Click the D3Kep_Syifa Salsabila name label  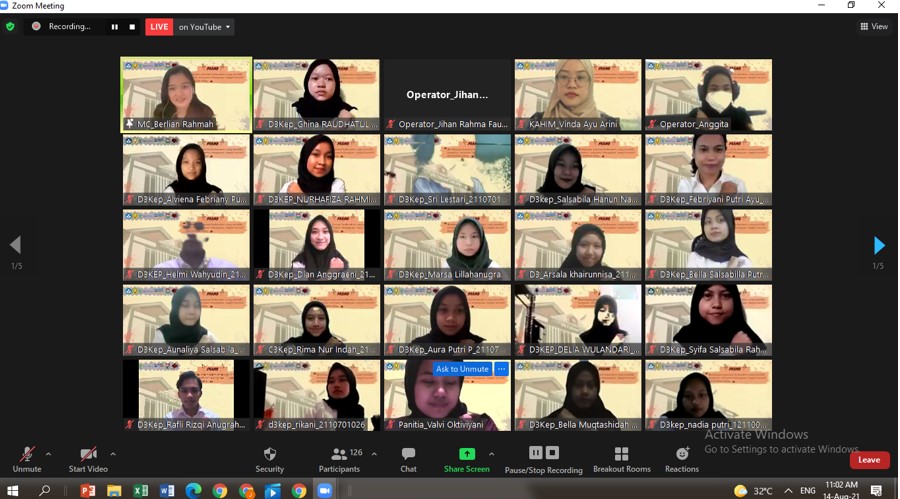713,350
